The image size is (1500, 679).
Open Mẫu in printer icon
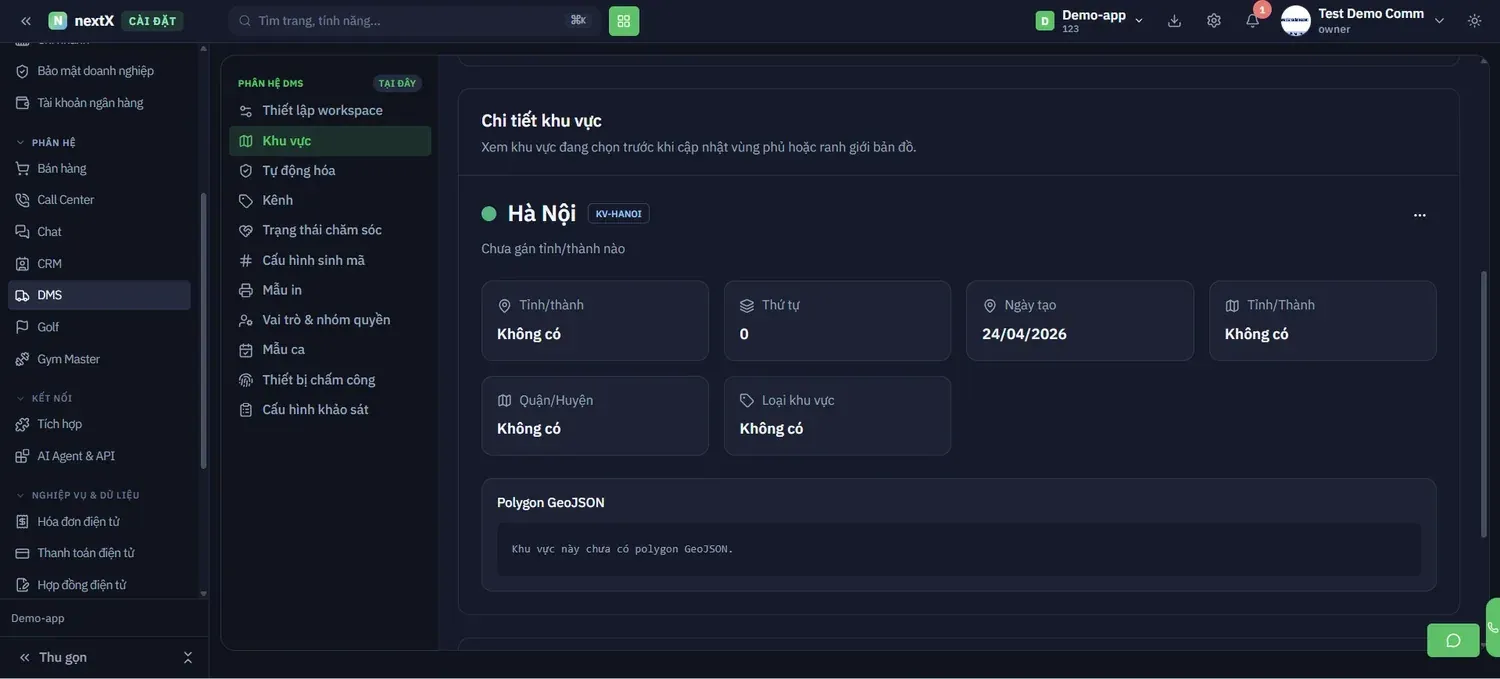point(246,290)
